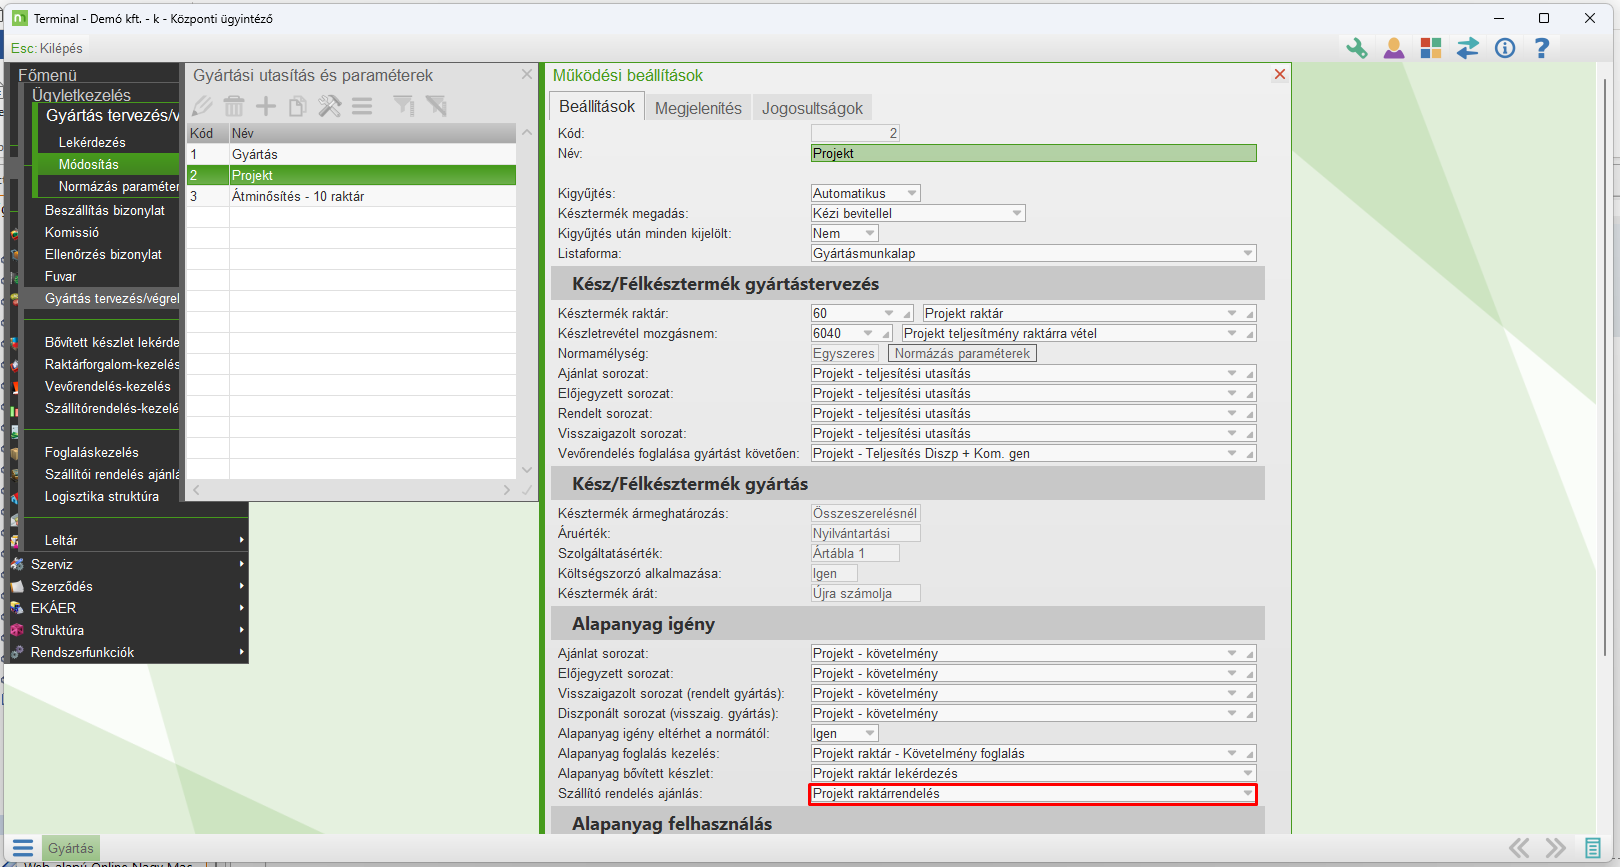The image size is (1620, 867).
Task: Click Esc: Kilépés exit button
Action: click(x=47, y=48)
